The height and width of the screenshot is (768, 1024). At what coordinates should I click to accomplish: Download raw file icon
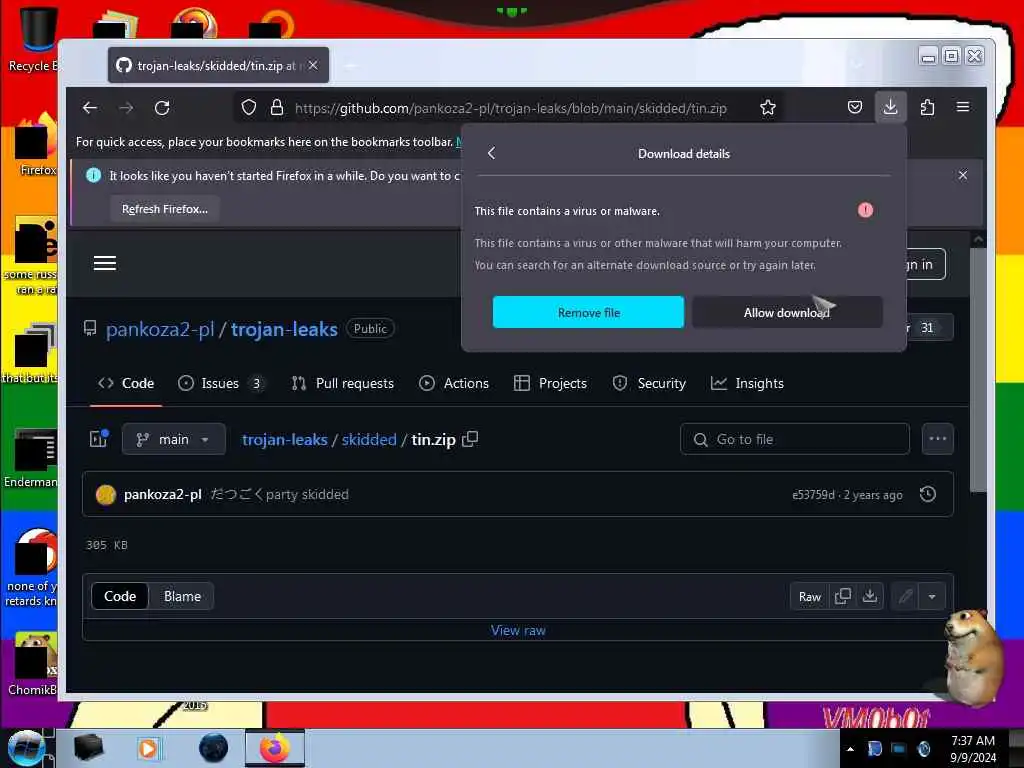tap(870, 596)
